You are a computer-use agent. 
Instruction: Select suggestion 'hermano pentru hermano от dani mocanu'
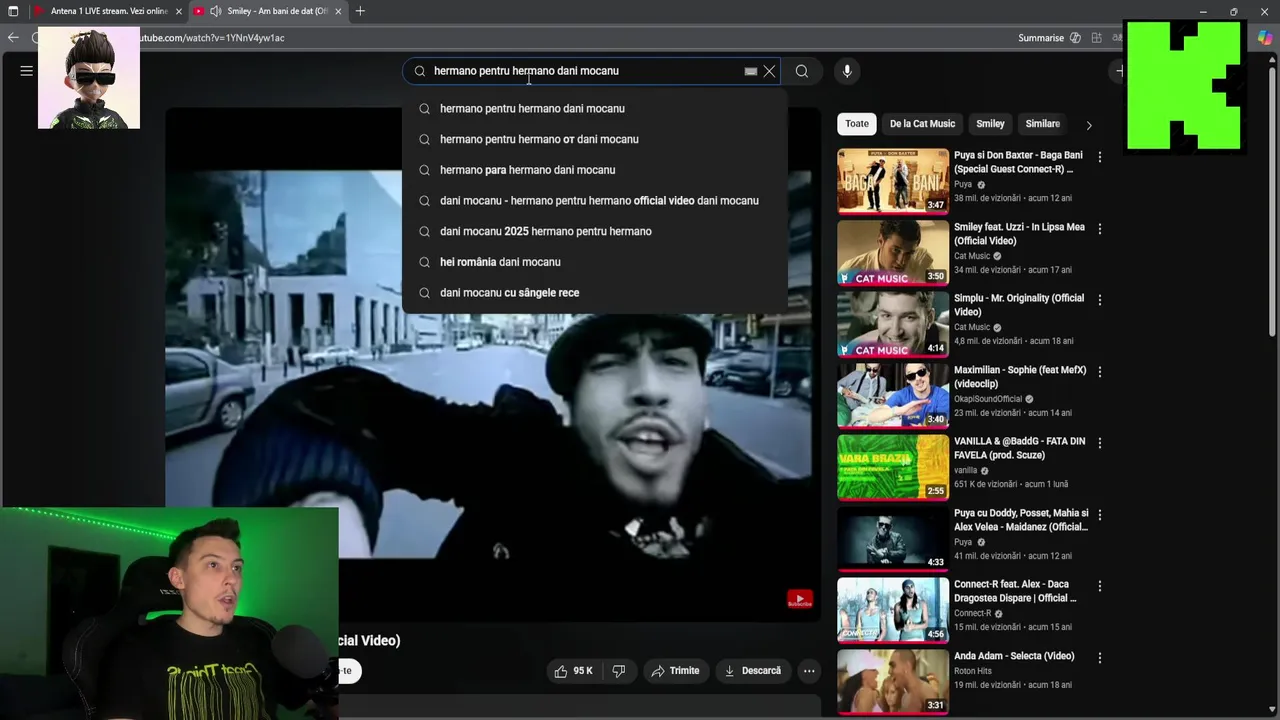pyautogui.click(x=594, y=139)
